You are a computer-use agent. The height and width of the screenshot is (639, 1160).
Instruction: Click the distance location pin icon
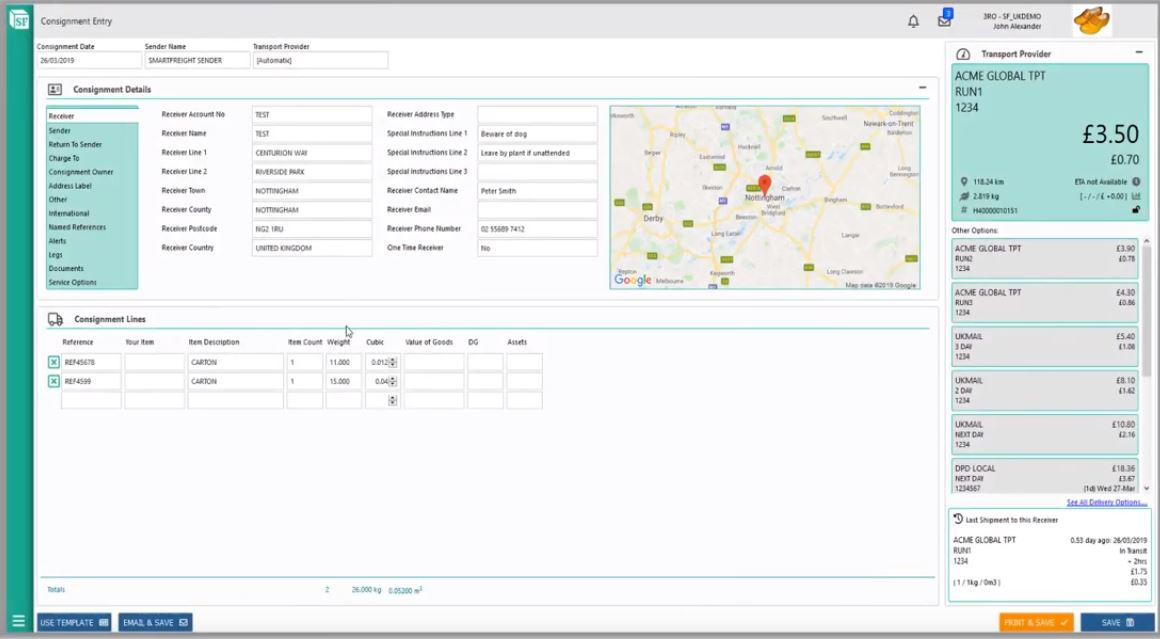(964, 182)
